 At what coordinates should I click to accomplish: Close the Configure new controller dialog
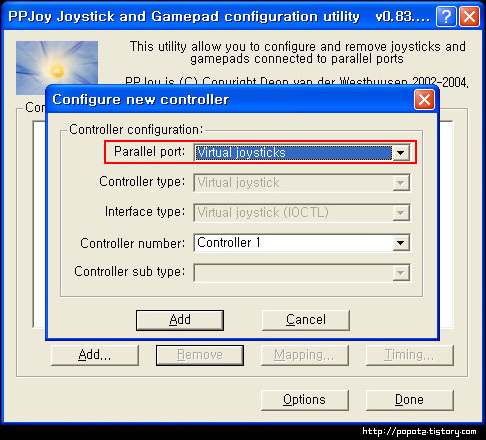click(424, 99)
